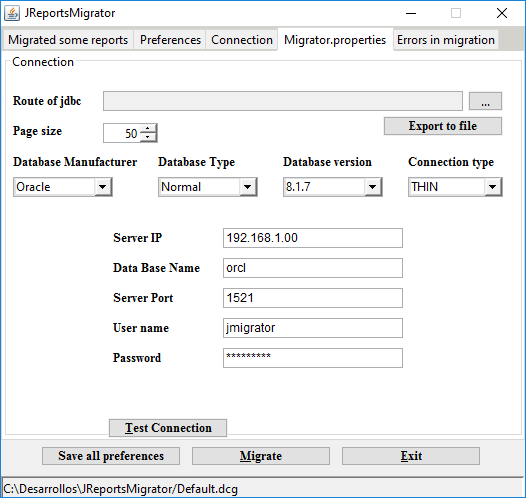The height and width of the screenshot is (498, 527).
Task: Open the Database Type dropdown showing Normal
Action: (x=208, y=187)
